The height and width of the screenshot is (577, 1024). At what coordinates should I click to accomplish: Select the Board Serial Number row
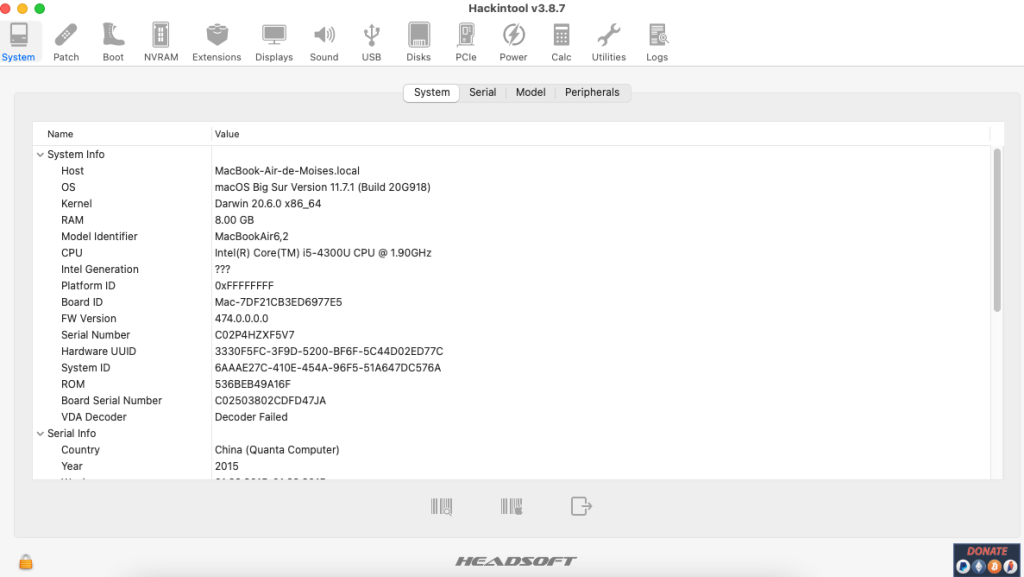[511, 401]
